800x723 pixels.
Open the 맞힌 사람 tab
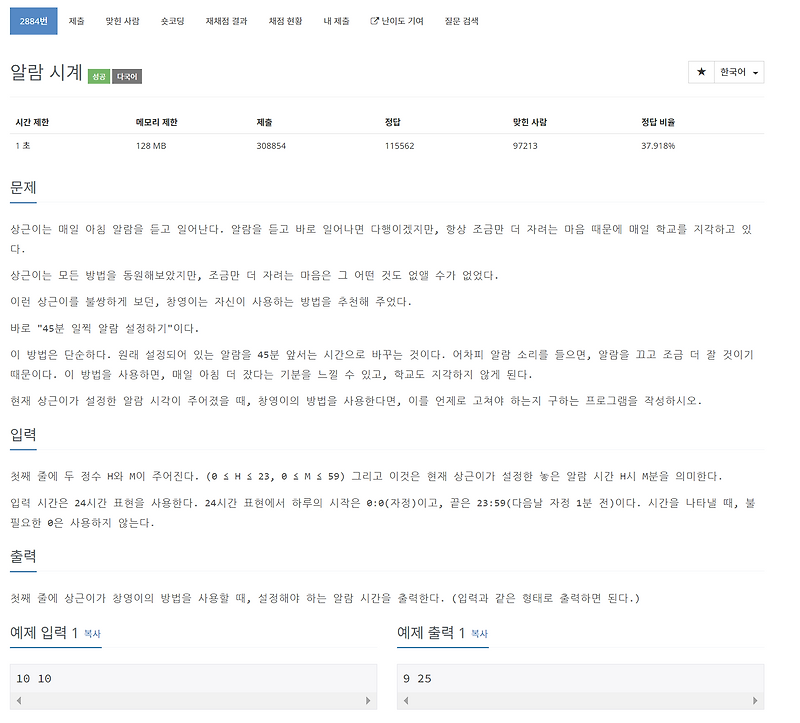coord(125,20)
